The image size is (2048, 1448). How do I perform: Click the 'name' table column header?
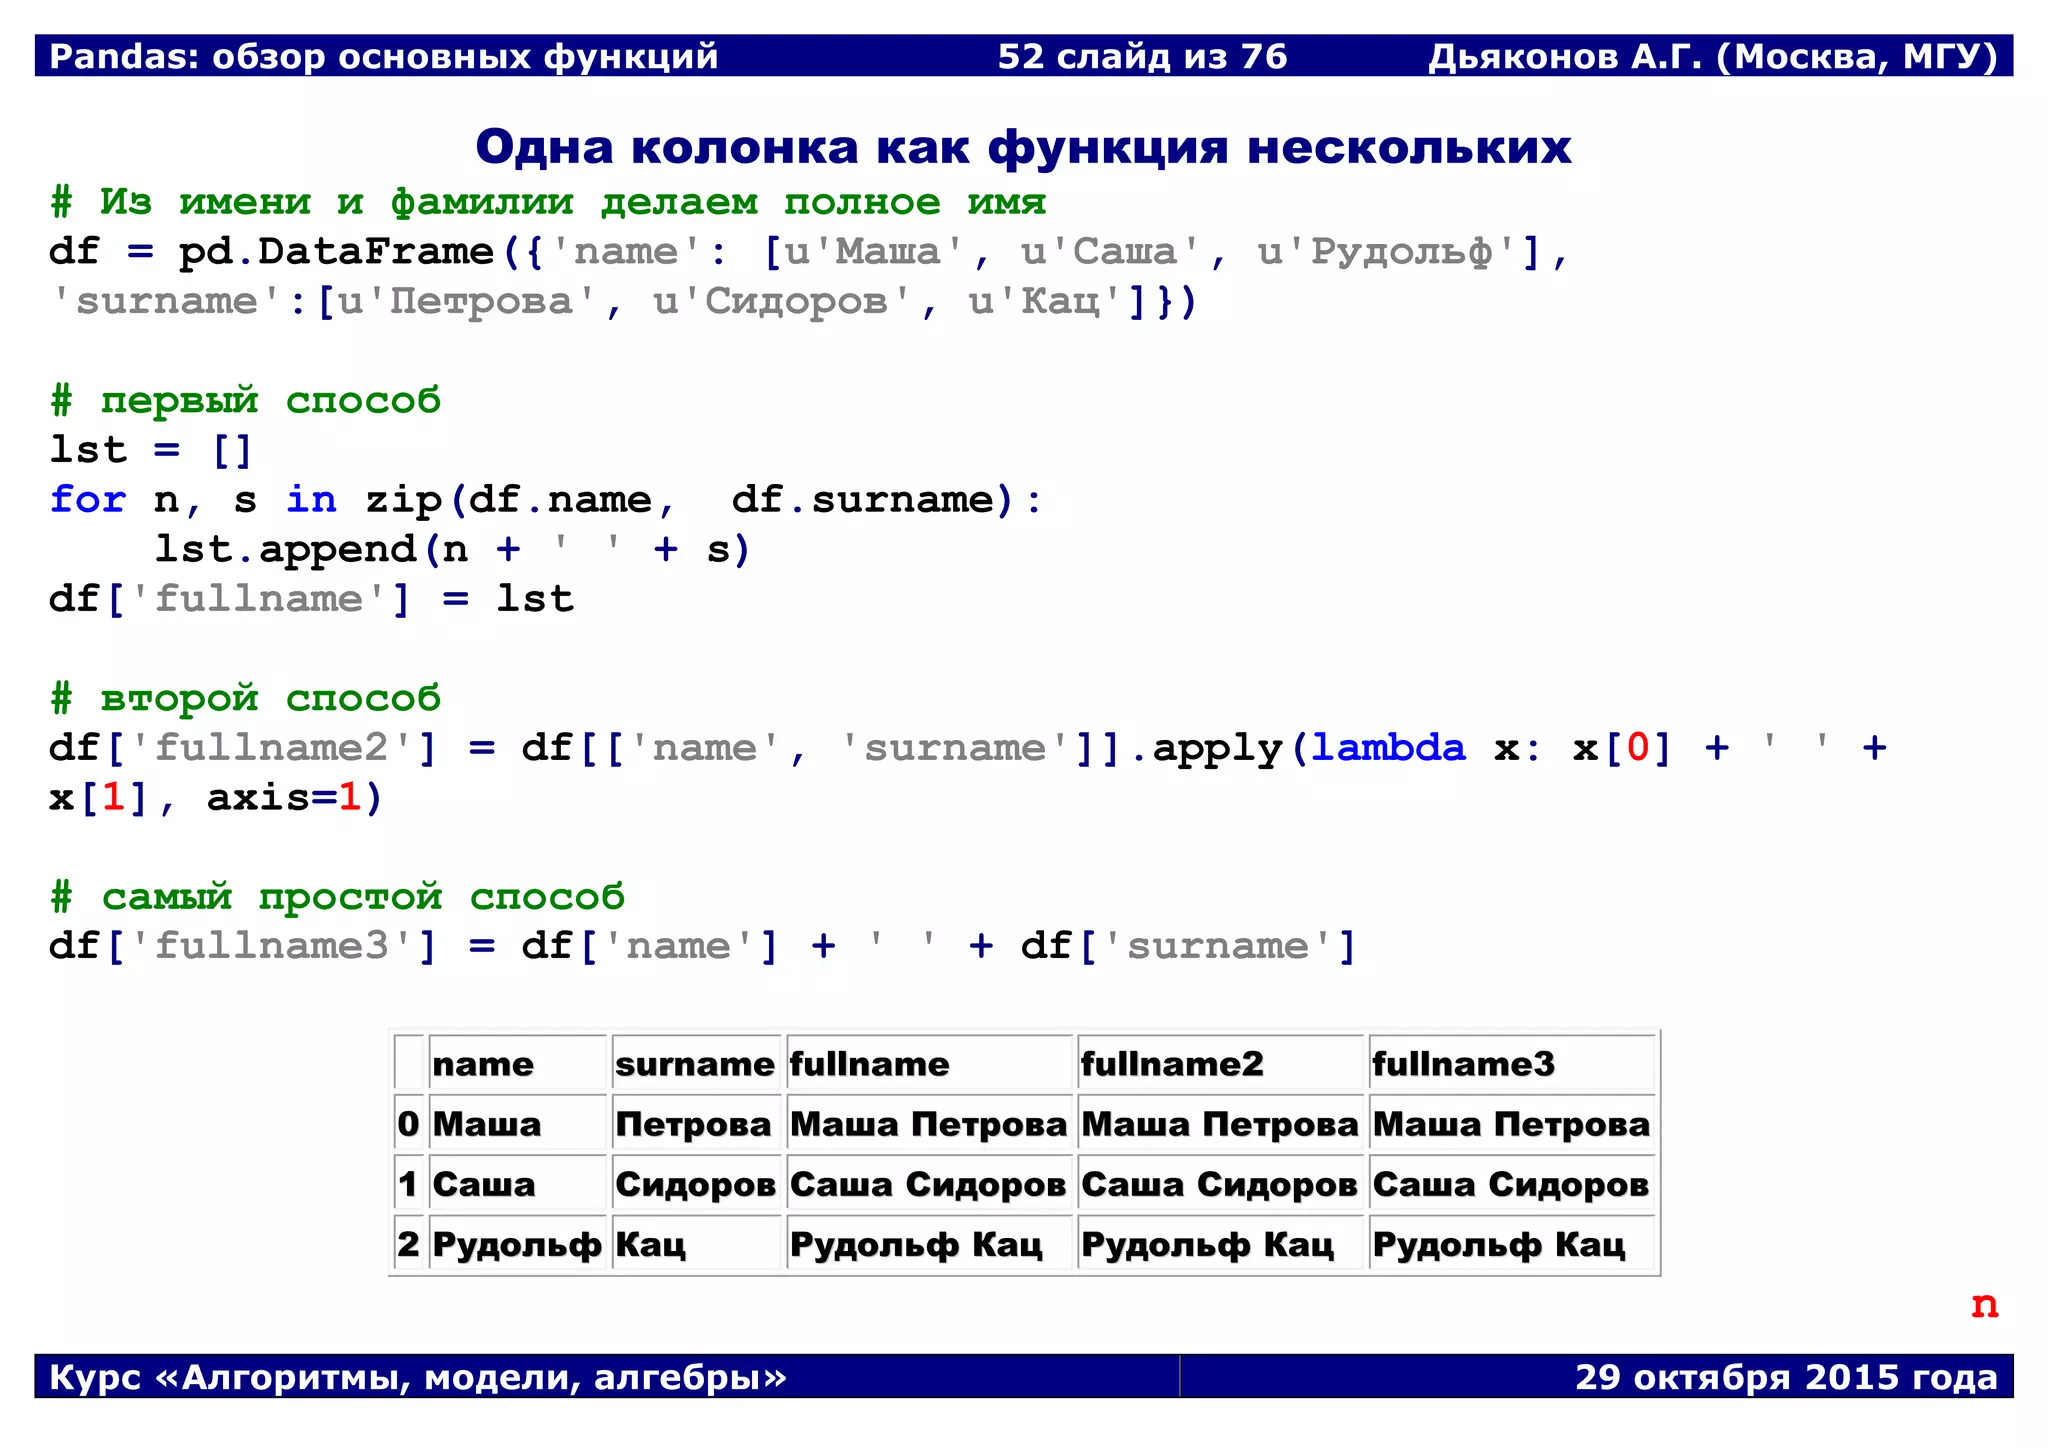click(x=518, y=1063)
